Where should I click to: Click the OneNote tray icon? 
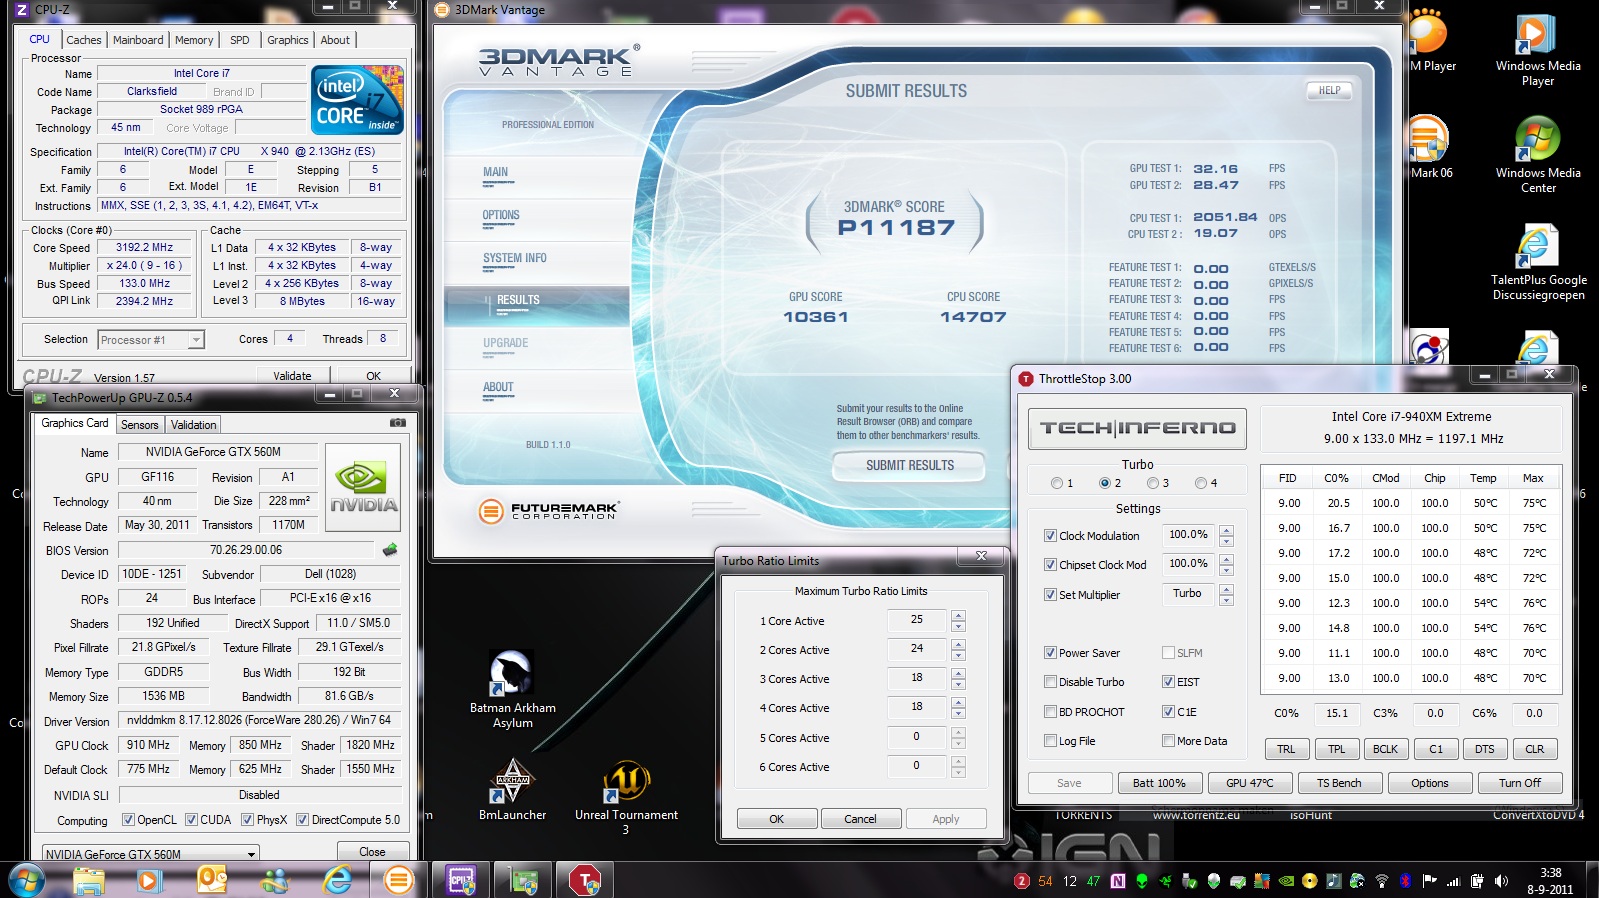point(1118,881)
